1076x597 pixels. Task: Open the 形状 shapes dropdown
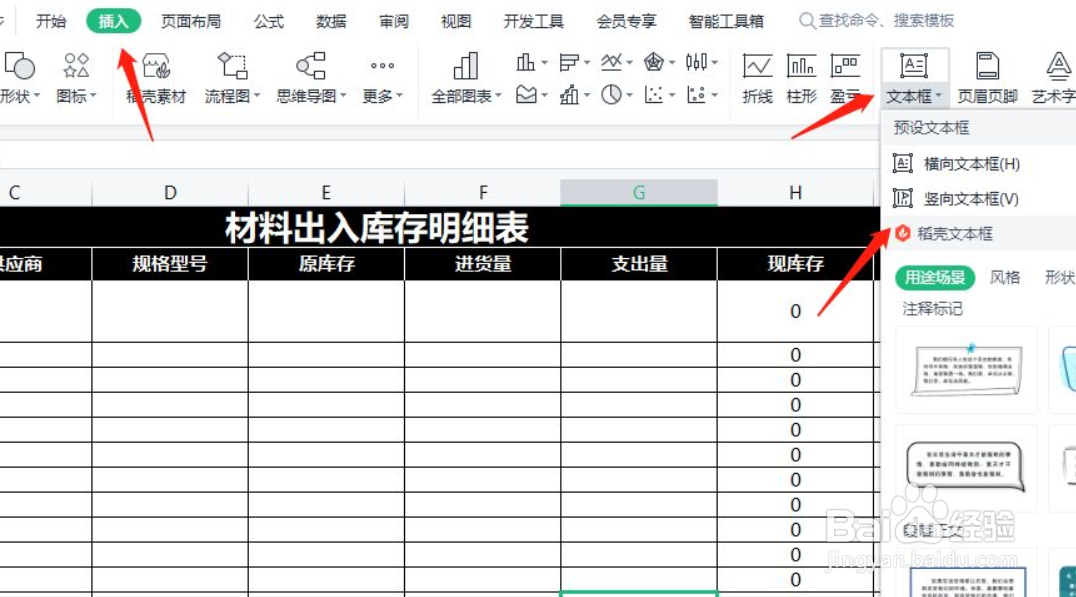[x=20, y=77]
